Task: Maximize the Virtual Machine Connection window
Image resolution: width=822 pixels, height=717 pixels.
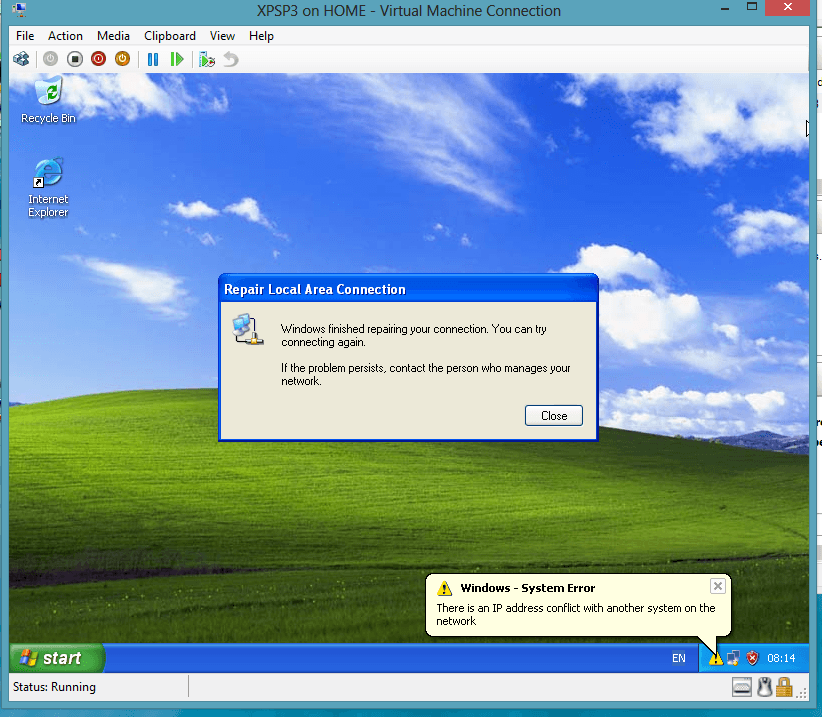Action: (752, 7)
